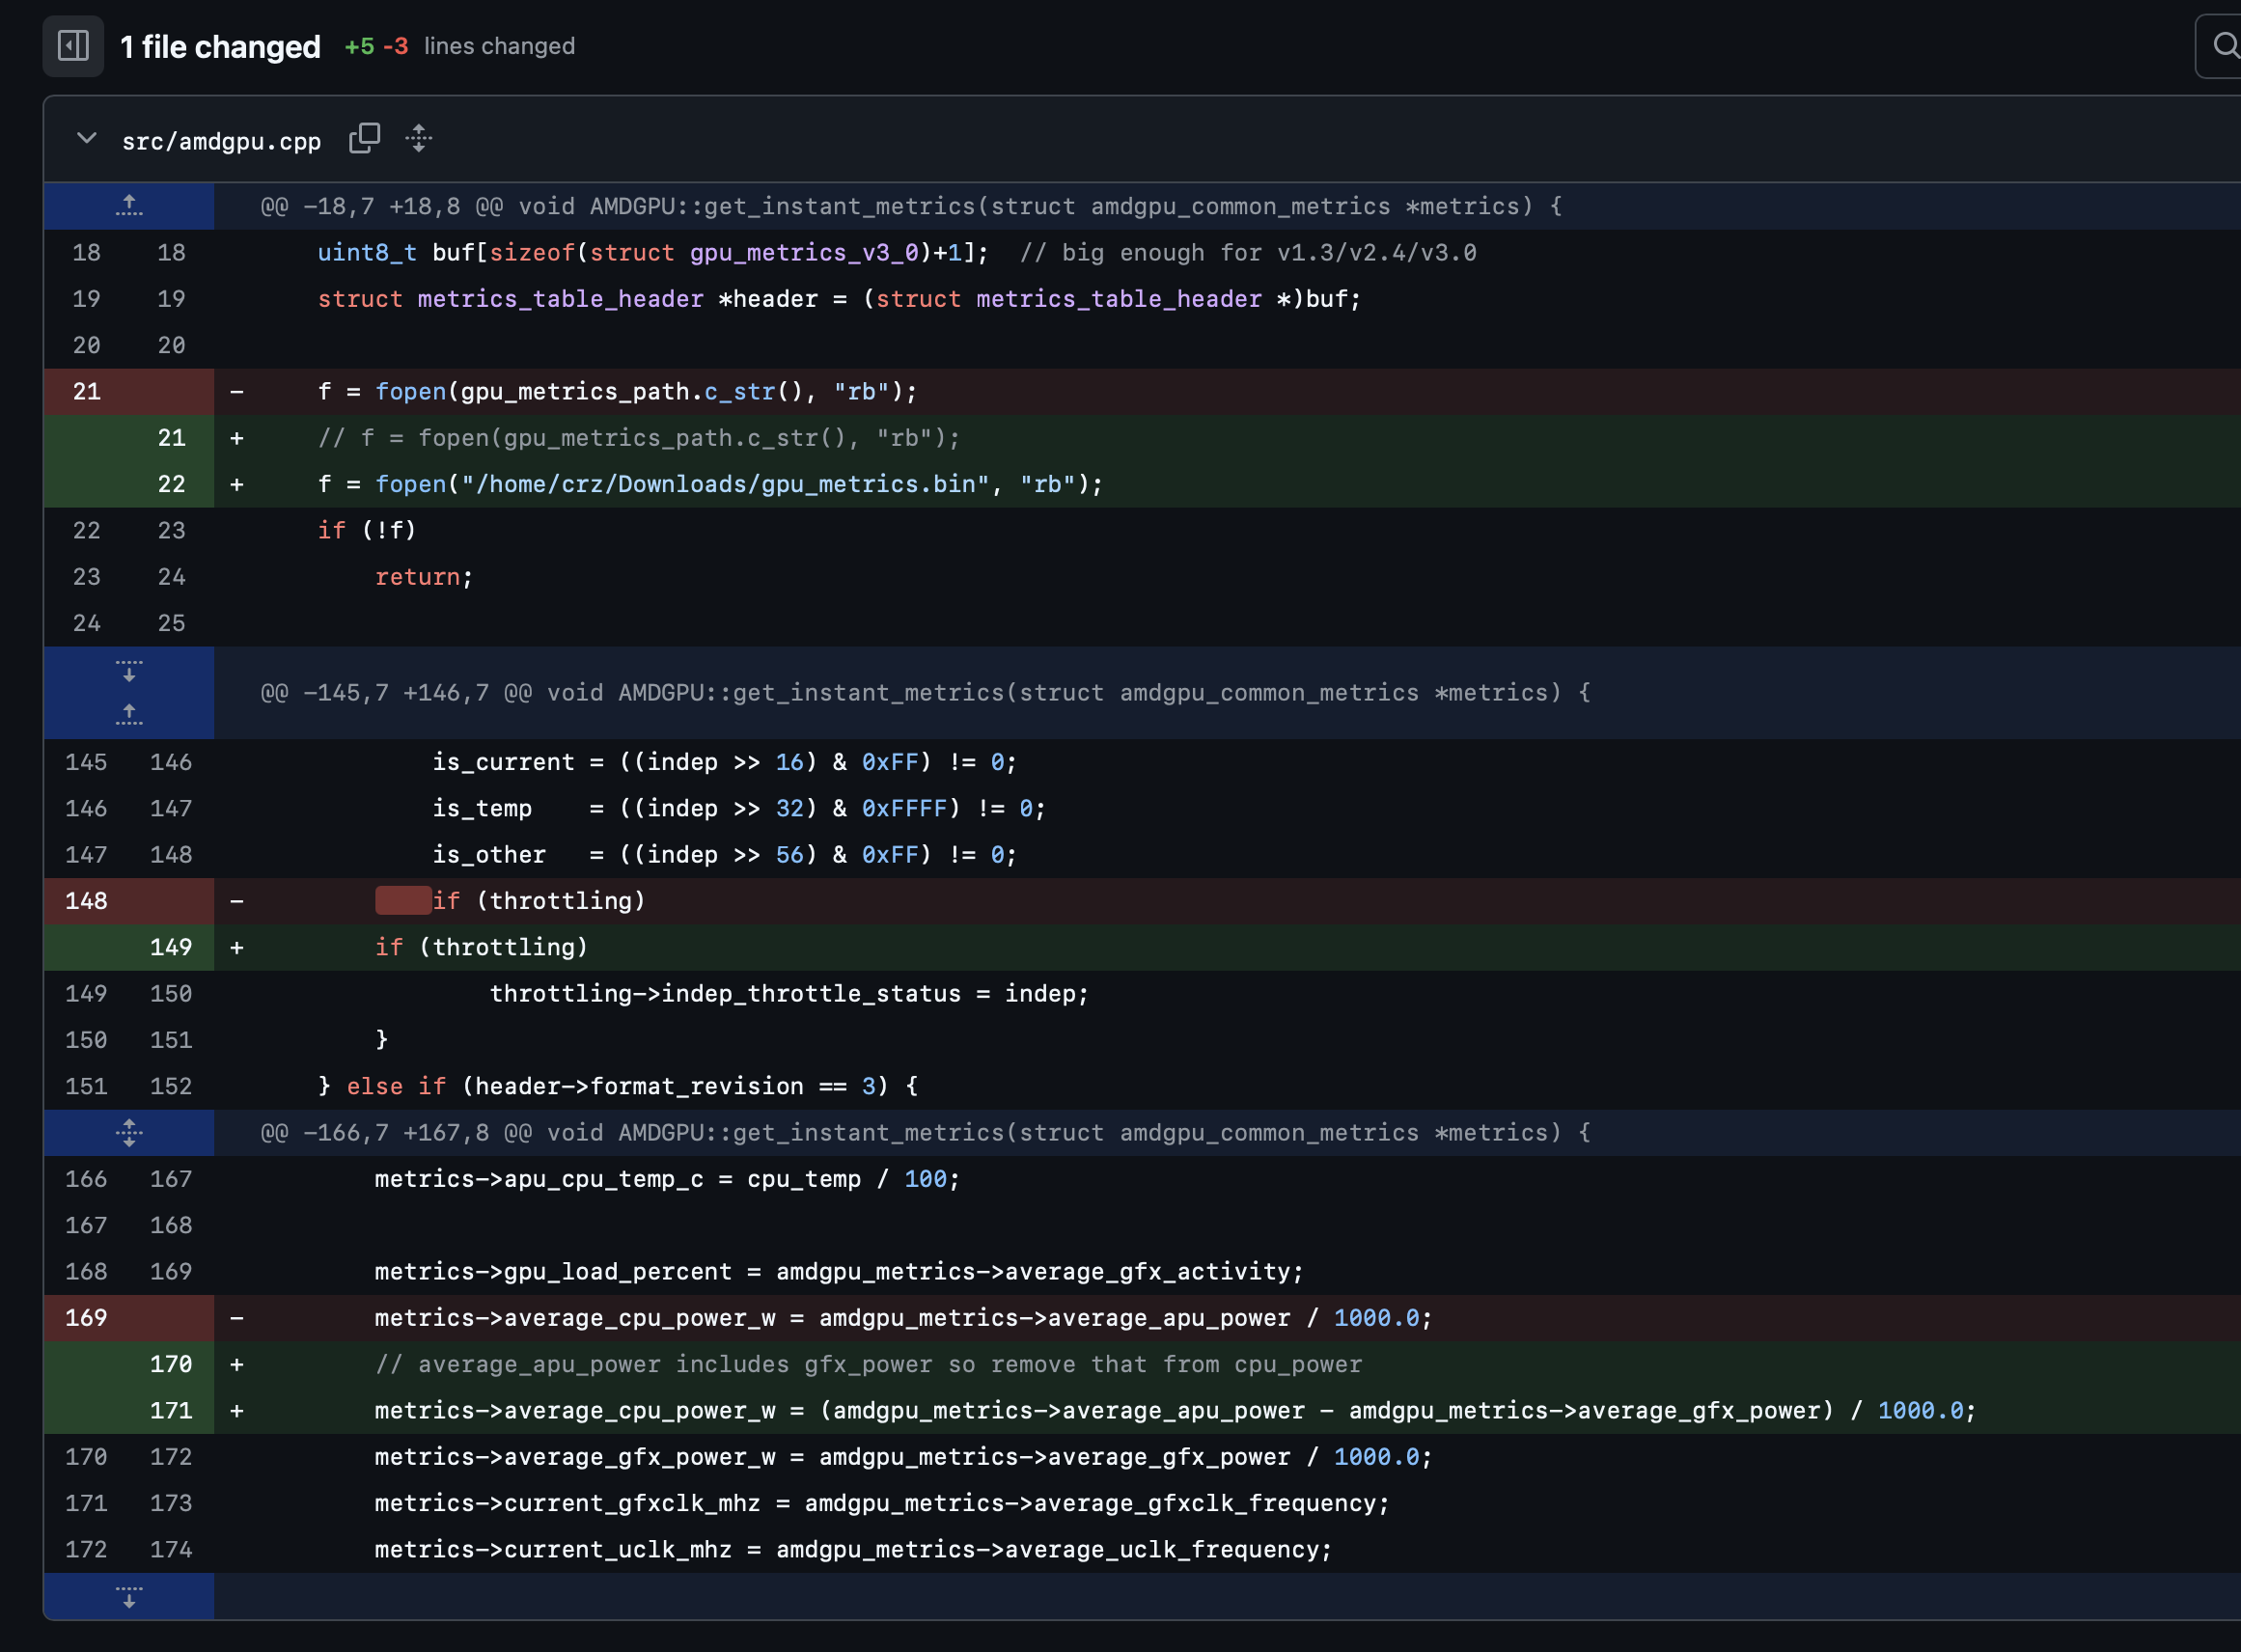Image resolution: width=2241 pixels, height=1652 pixels.
Task: Toggle the file tree sidebar panel
Action: pyautogui.click(x=73, y=46)
